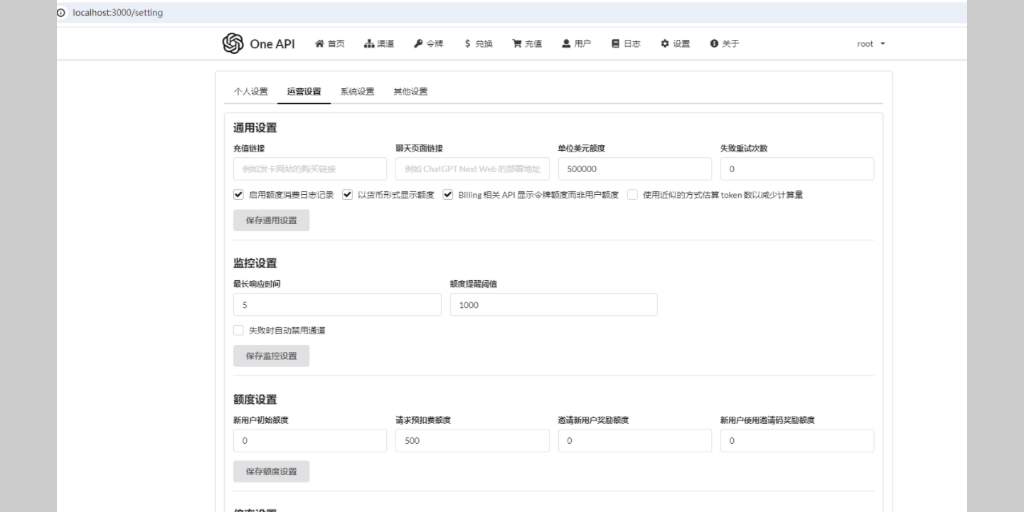This screenshot has height=512, width=1024.
Task: Click the 监控设置 section heading
Action: (x=255, y=263)
